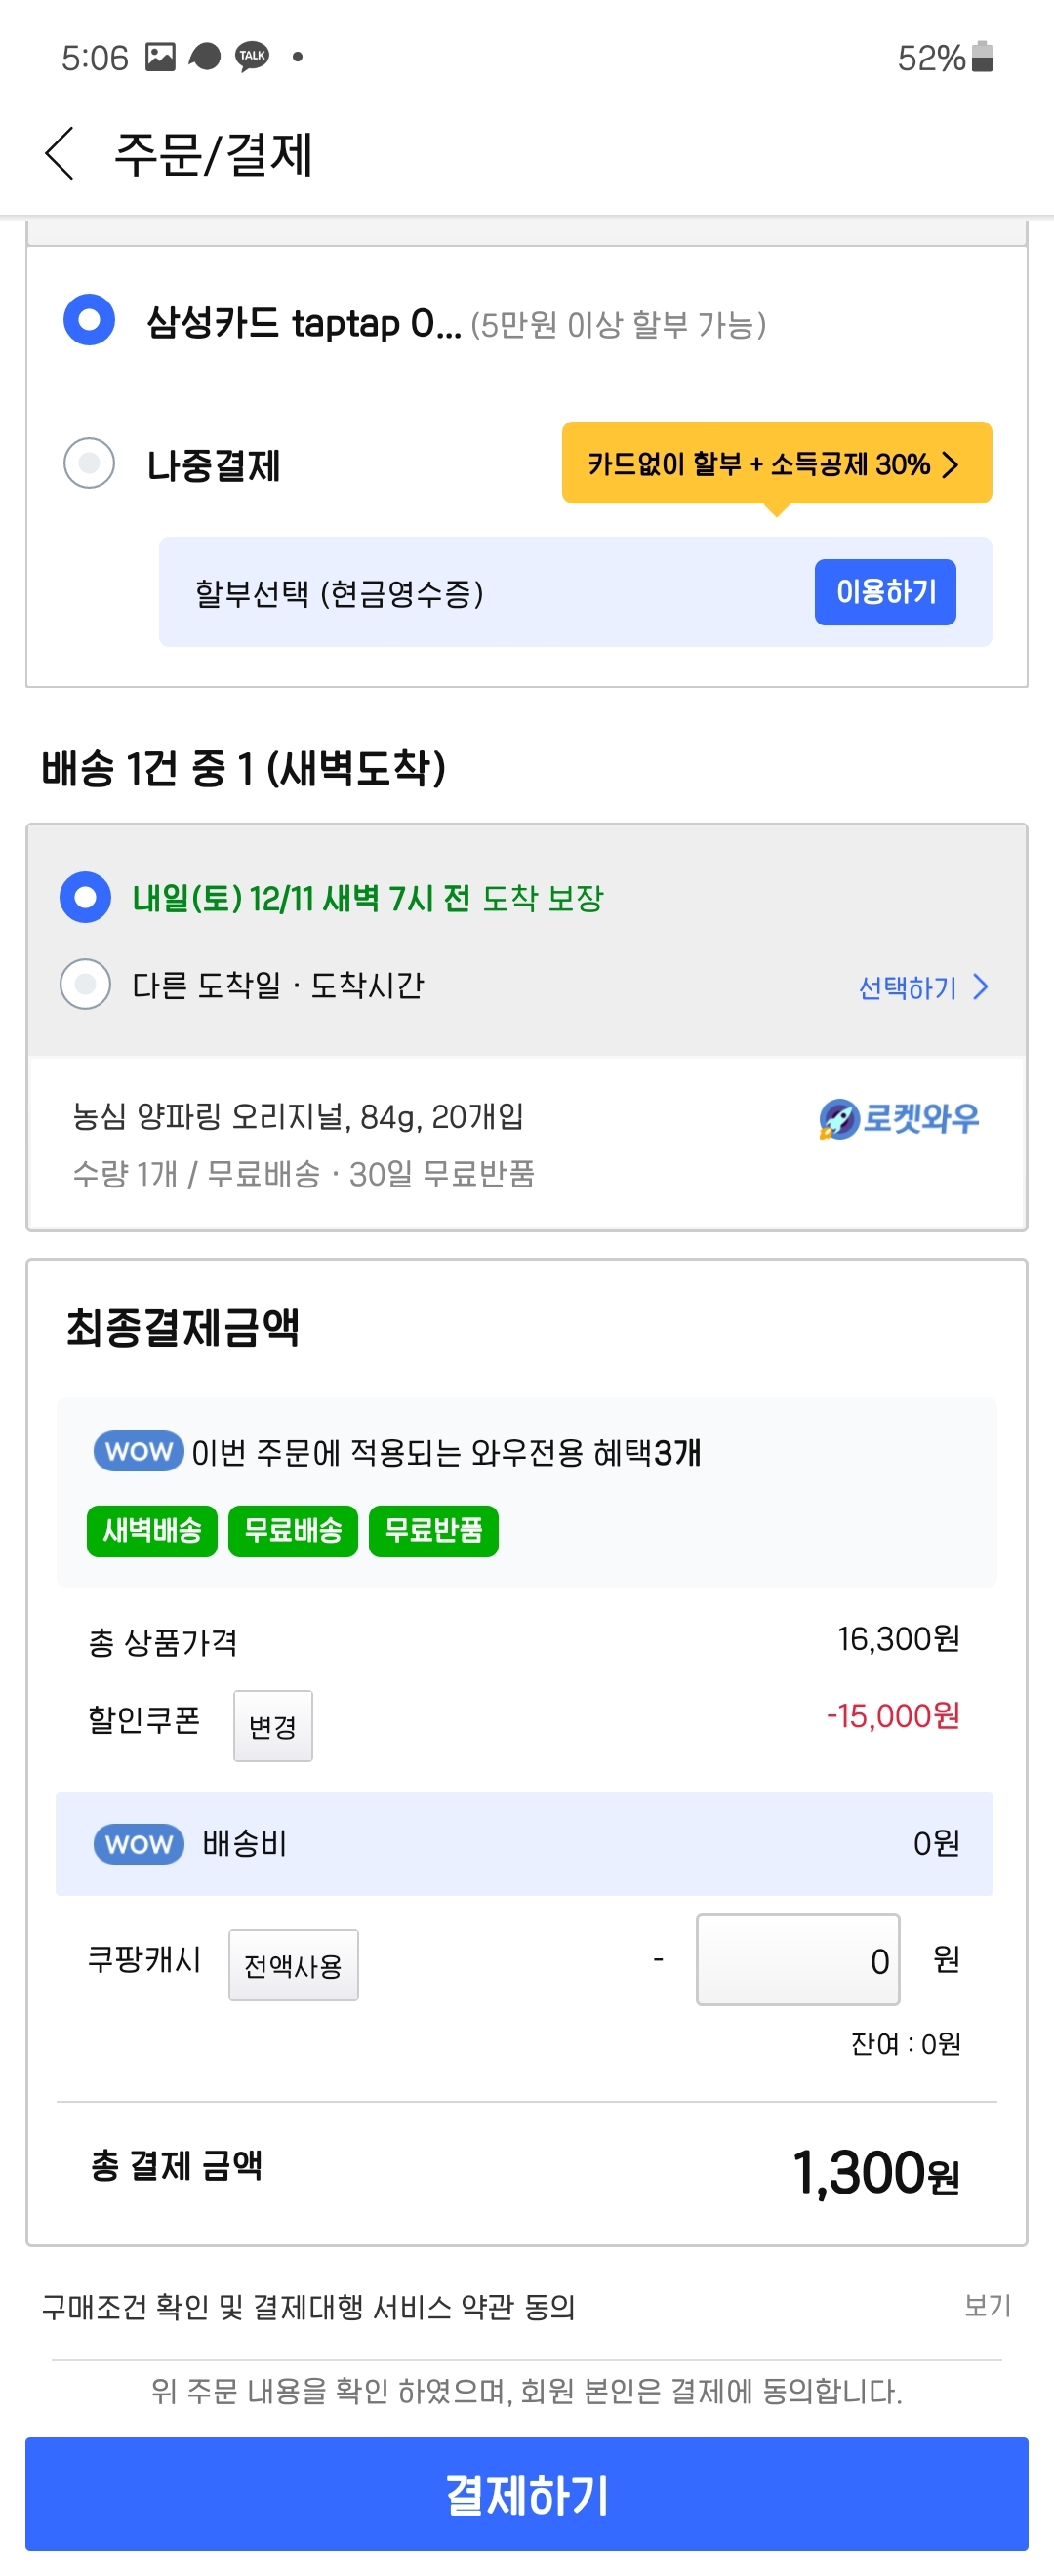Screen dimensions: 1054x2576
Task: Focus the 쿠팡캐시 amount input field
Action: (x=797, y=1960)
